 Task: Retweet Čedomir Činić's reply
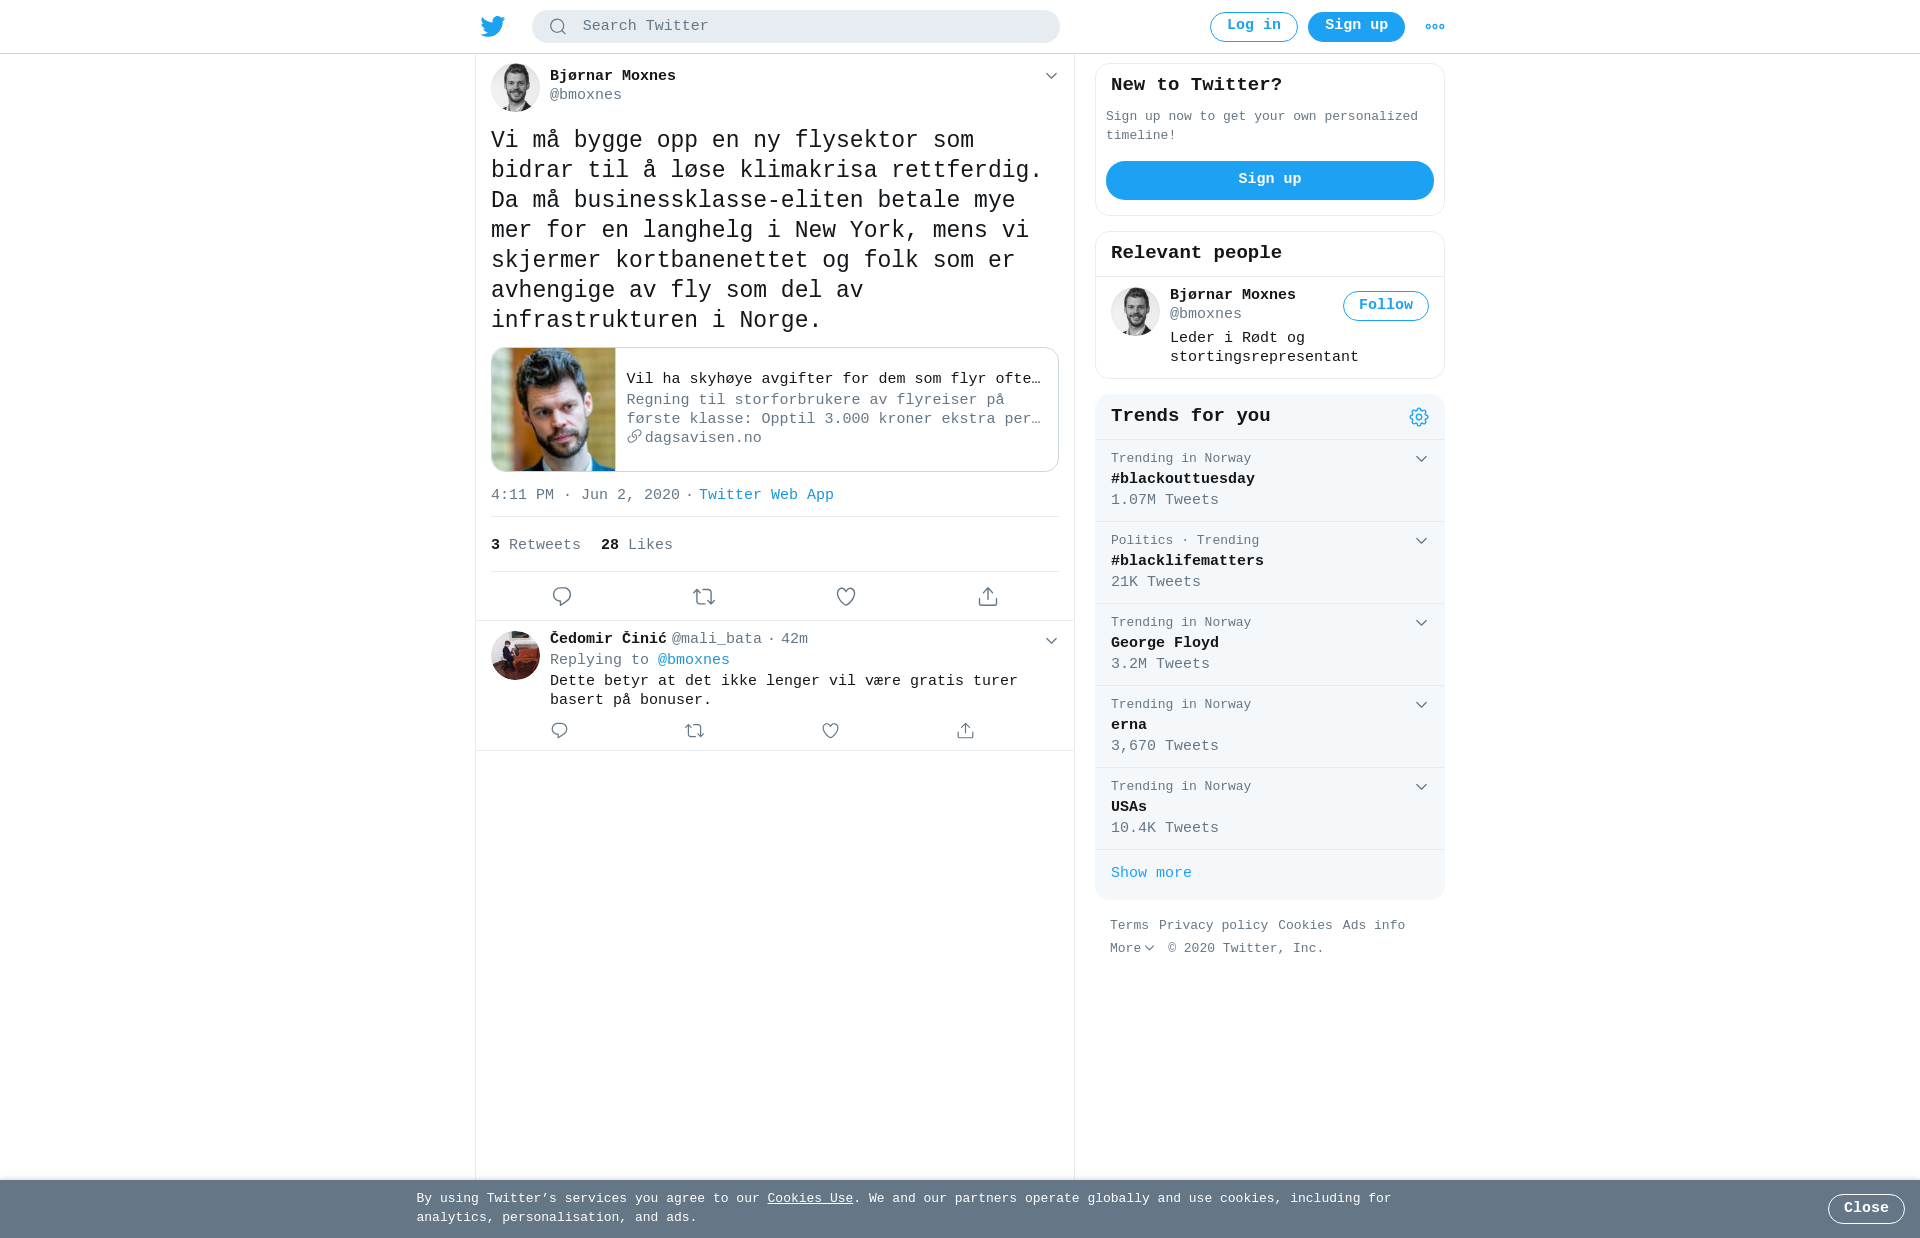pyautogui.click(x=695, y=731)
